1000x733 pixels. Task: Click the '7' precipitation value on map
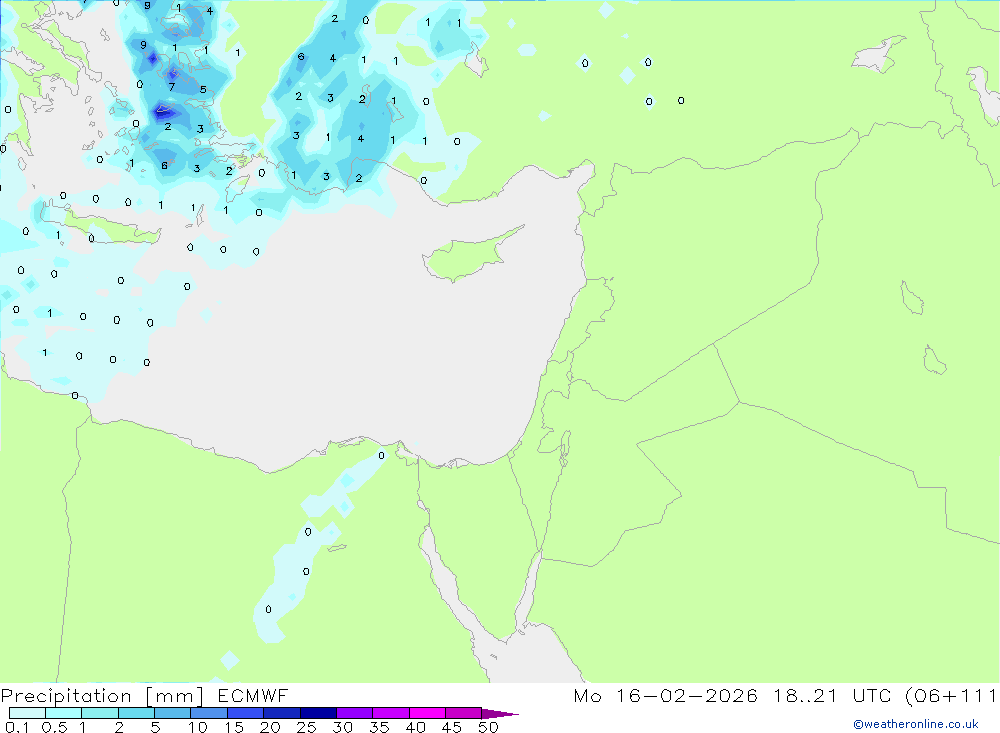coord(172,87)
